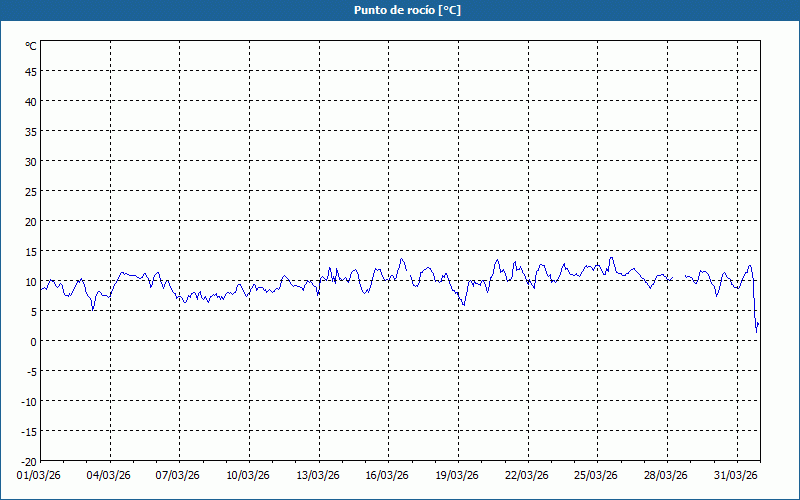Select the 20 tick label on the y-axis
The height and width of the screenshot is (500, 800).
(x=31, y=221)
